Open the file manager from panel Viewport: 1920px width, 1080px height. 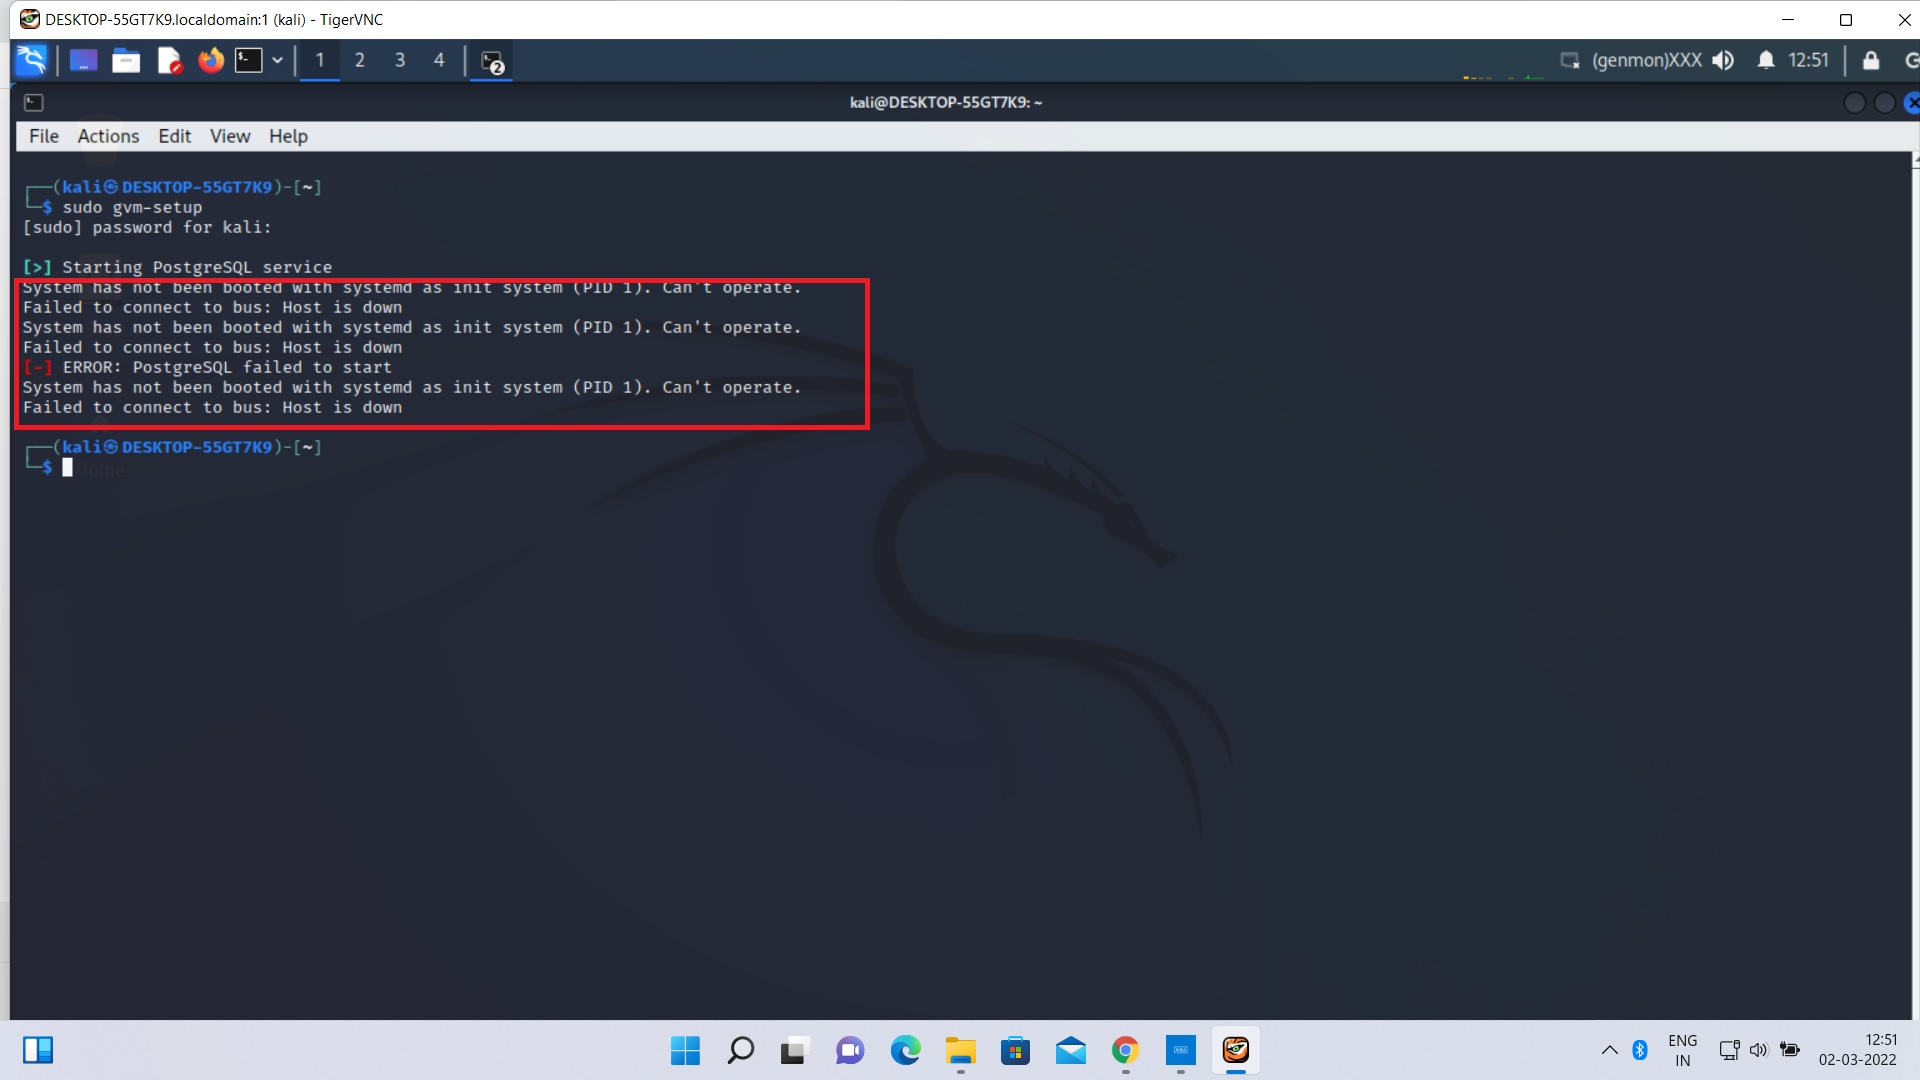(126, 61)
